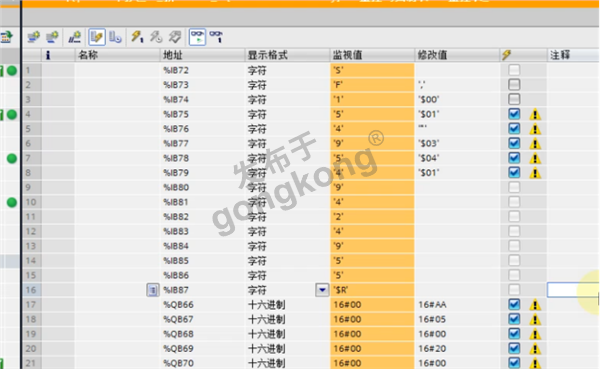Check modify checkbox for %IB73

[x=514, y=85]
